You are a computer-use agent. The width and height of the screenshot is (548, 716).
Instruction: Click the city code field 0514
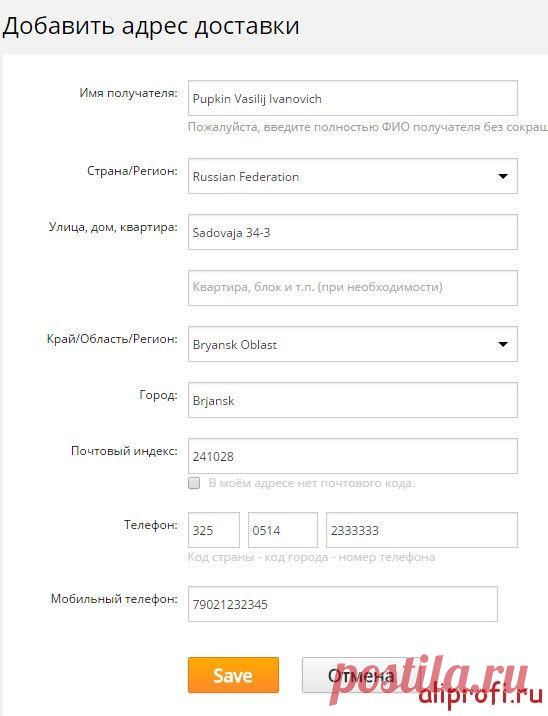(x=283, y=530)
